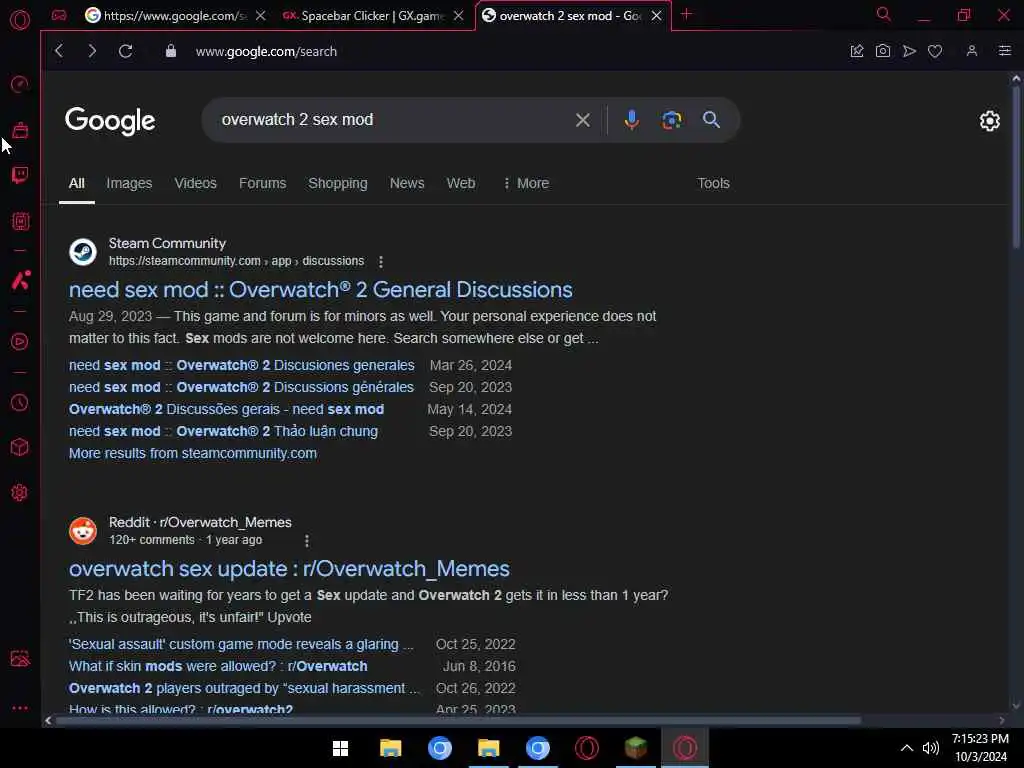This screenshot has height=768, width=1024.
Task: Select the Web results tab
Action: (x=461, y=184)
